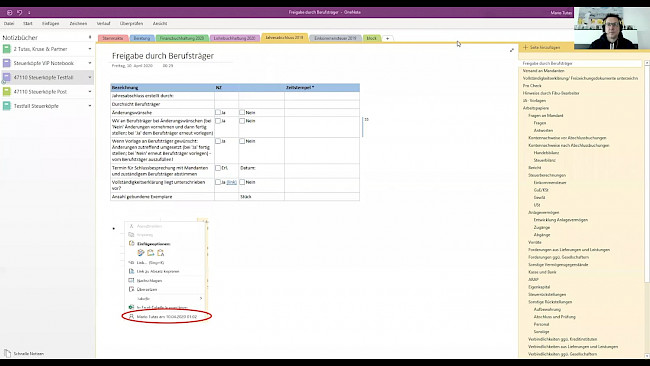
Task: Click Seite hinzufügen button
Action: (x=542, y=47)
